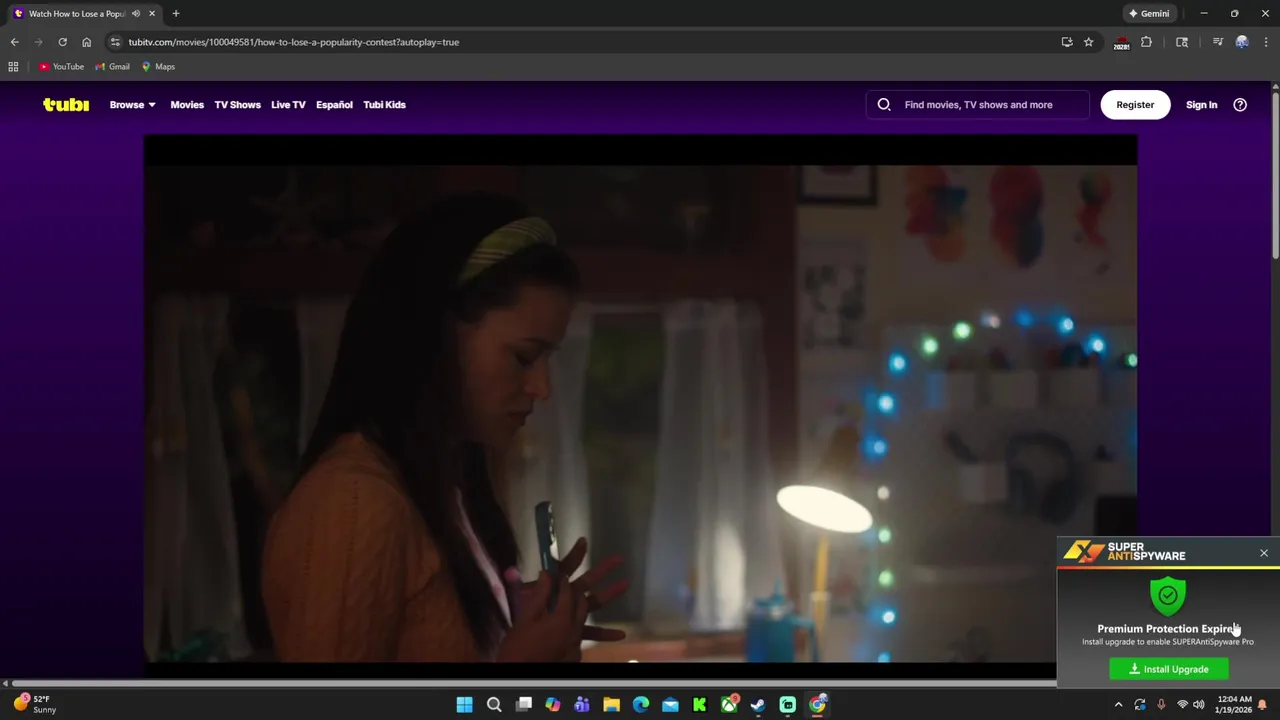Viewport: 1280px width, 720px height.
Task: Open media controls icon in Chrome toolbar
Action: click(x=1218, y=42)
